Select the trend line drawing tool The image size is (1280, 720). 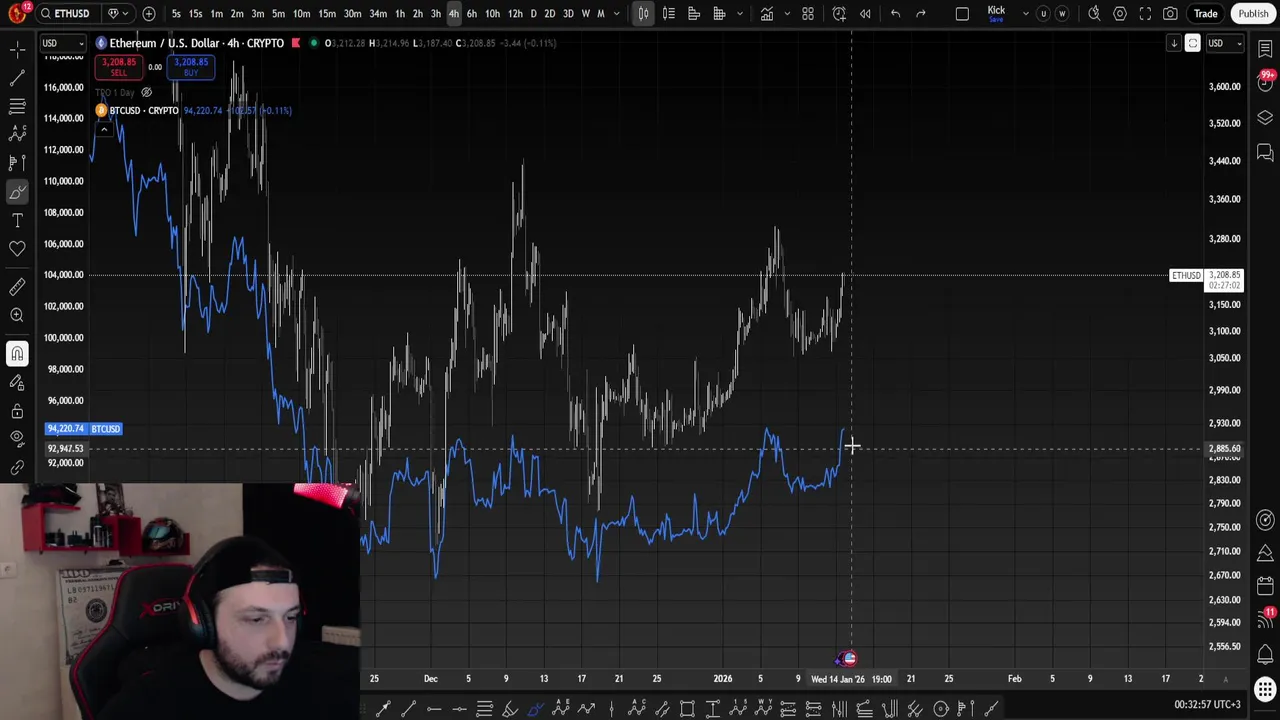click(17, 78)
